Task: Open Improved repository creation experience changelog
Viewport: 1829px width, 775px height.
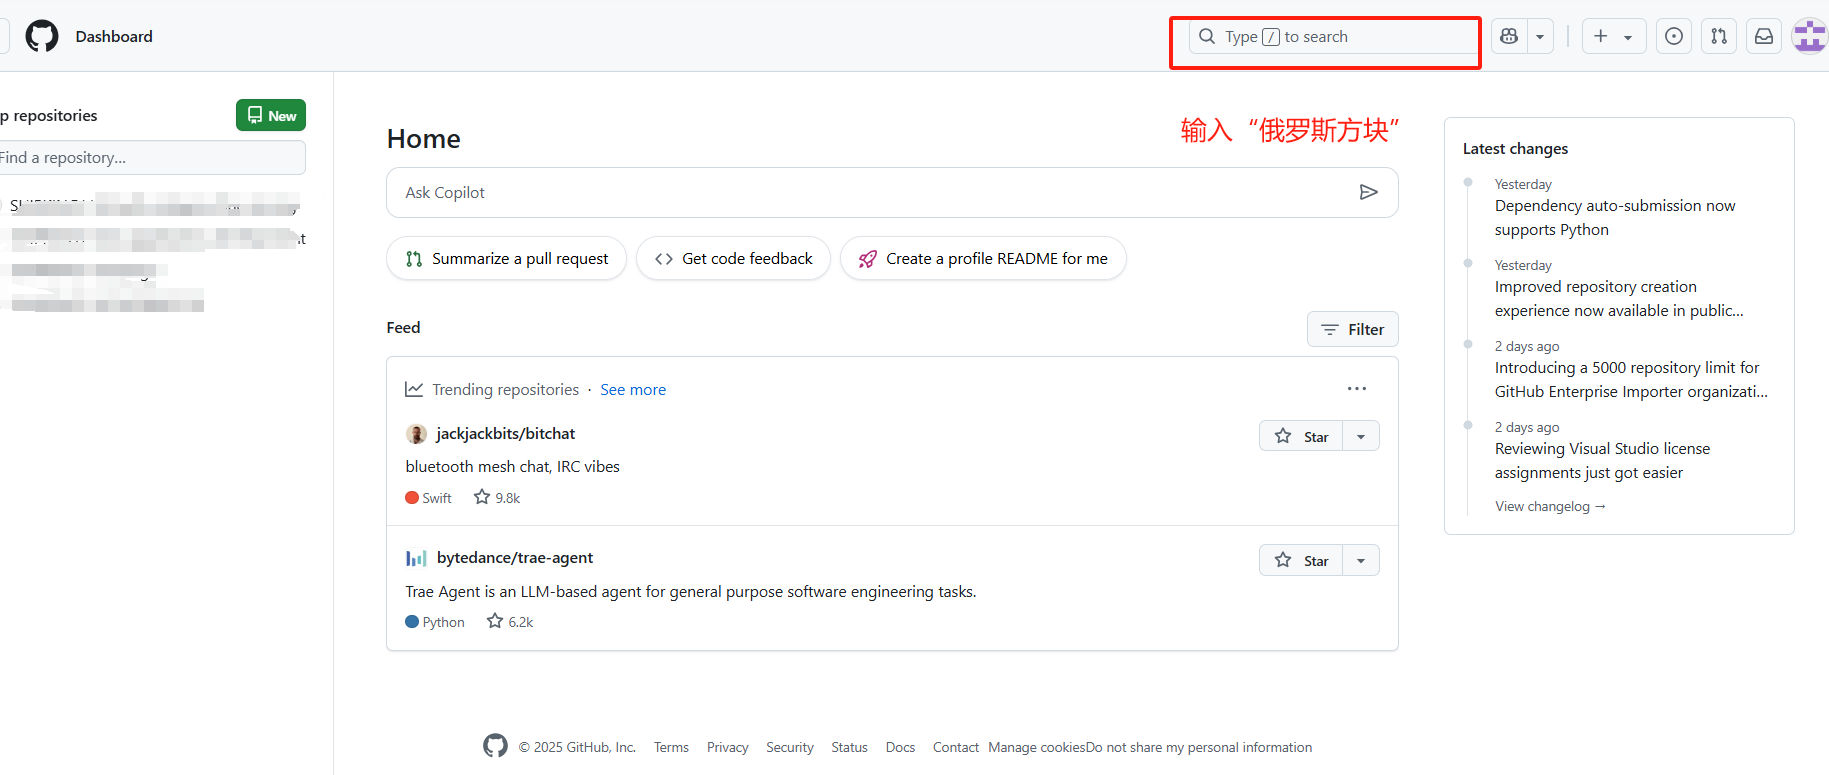Action: click(1619, 298)
